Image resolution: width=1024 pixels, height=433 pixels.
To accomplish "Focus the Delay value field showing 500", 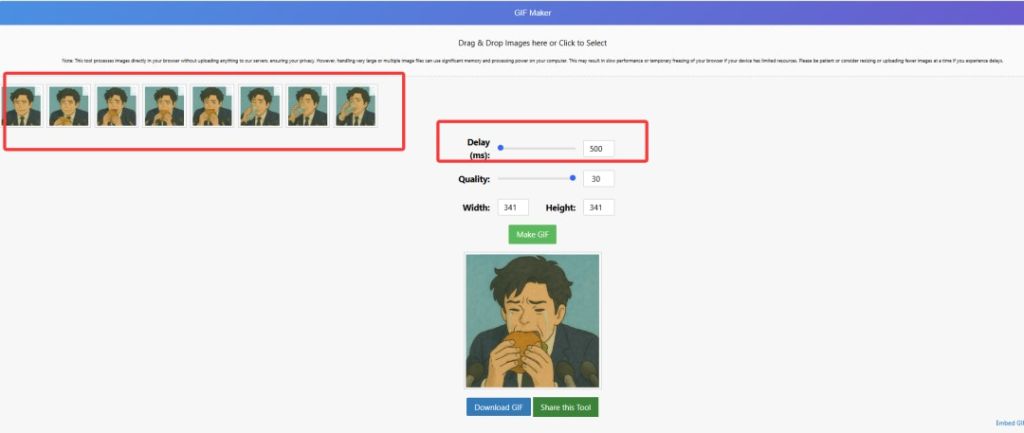I will click(x=598, y=149).
